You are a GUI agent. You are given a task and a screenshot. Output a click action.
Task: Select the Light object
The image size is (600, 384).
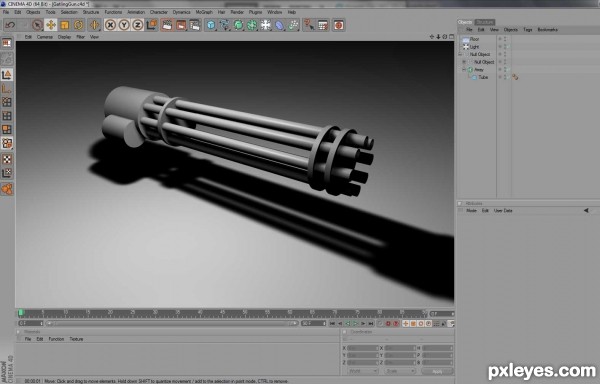[x=474, y=47]
